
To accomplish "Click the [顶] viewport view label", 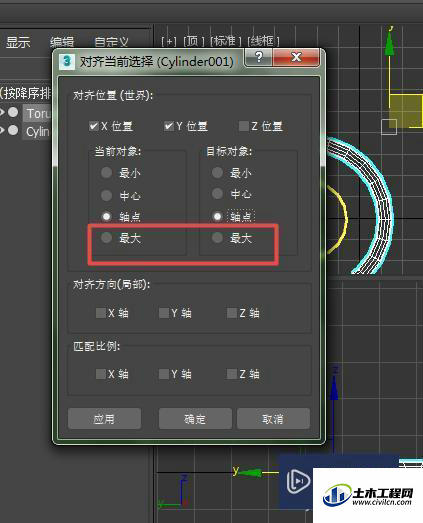I will (193, 41).
